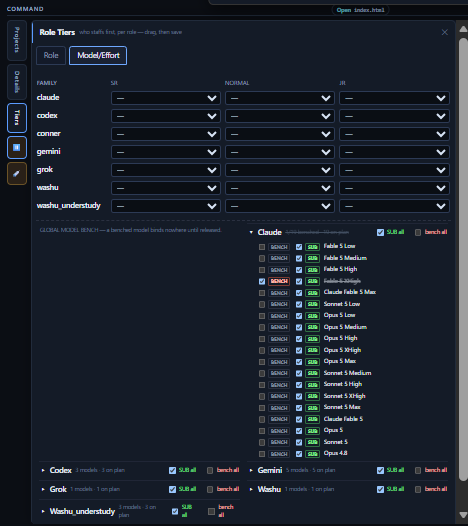This screenshot has width=468, height=526.
Task: Click the SUB badge for Opus 4.8
Action: (x=312, y=454)
